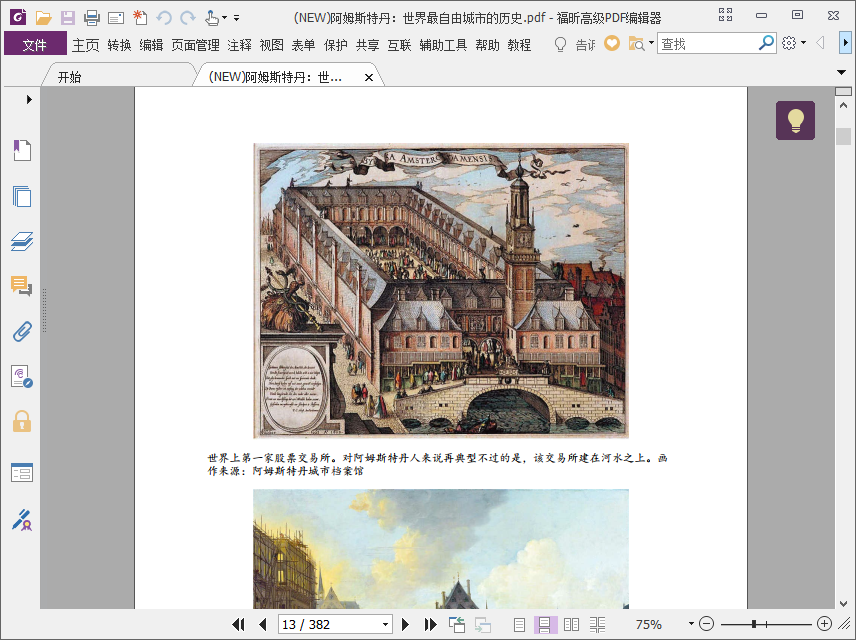The width and height of the screenshot is (856, 640).
Task: Open the 转换 tab
Action: point(119,45)
